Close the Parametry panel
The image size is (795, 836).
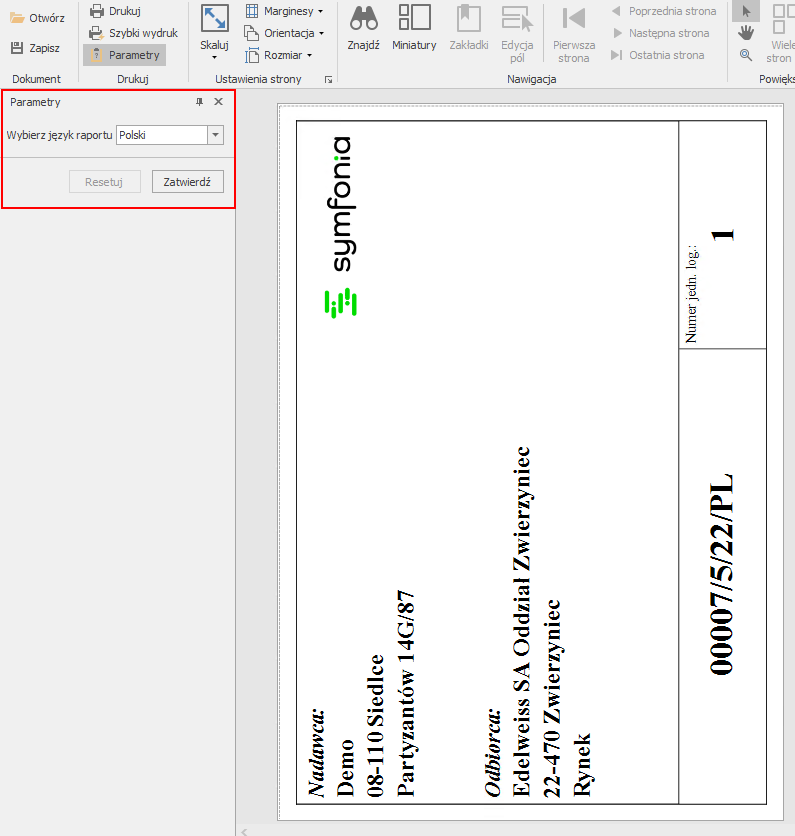tap(218, 102)
